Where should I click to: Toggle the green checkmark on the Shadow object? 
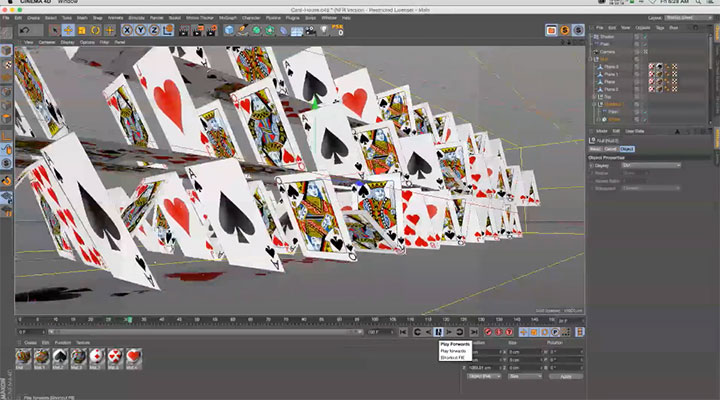pyautogui.click(x=646, y=37)
